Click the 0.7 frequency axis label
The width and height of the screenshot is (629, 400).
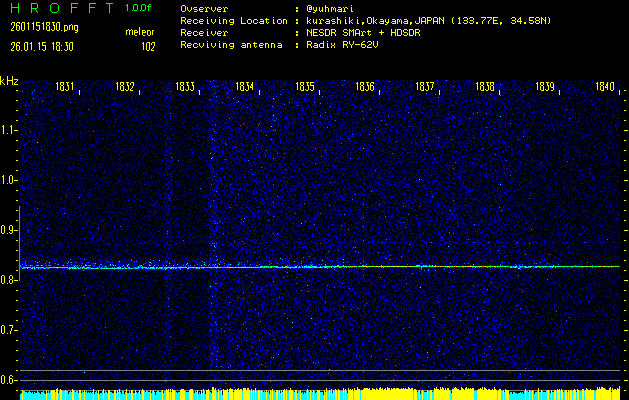pyautogui.click(x=9, y=330)
